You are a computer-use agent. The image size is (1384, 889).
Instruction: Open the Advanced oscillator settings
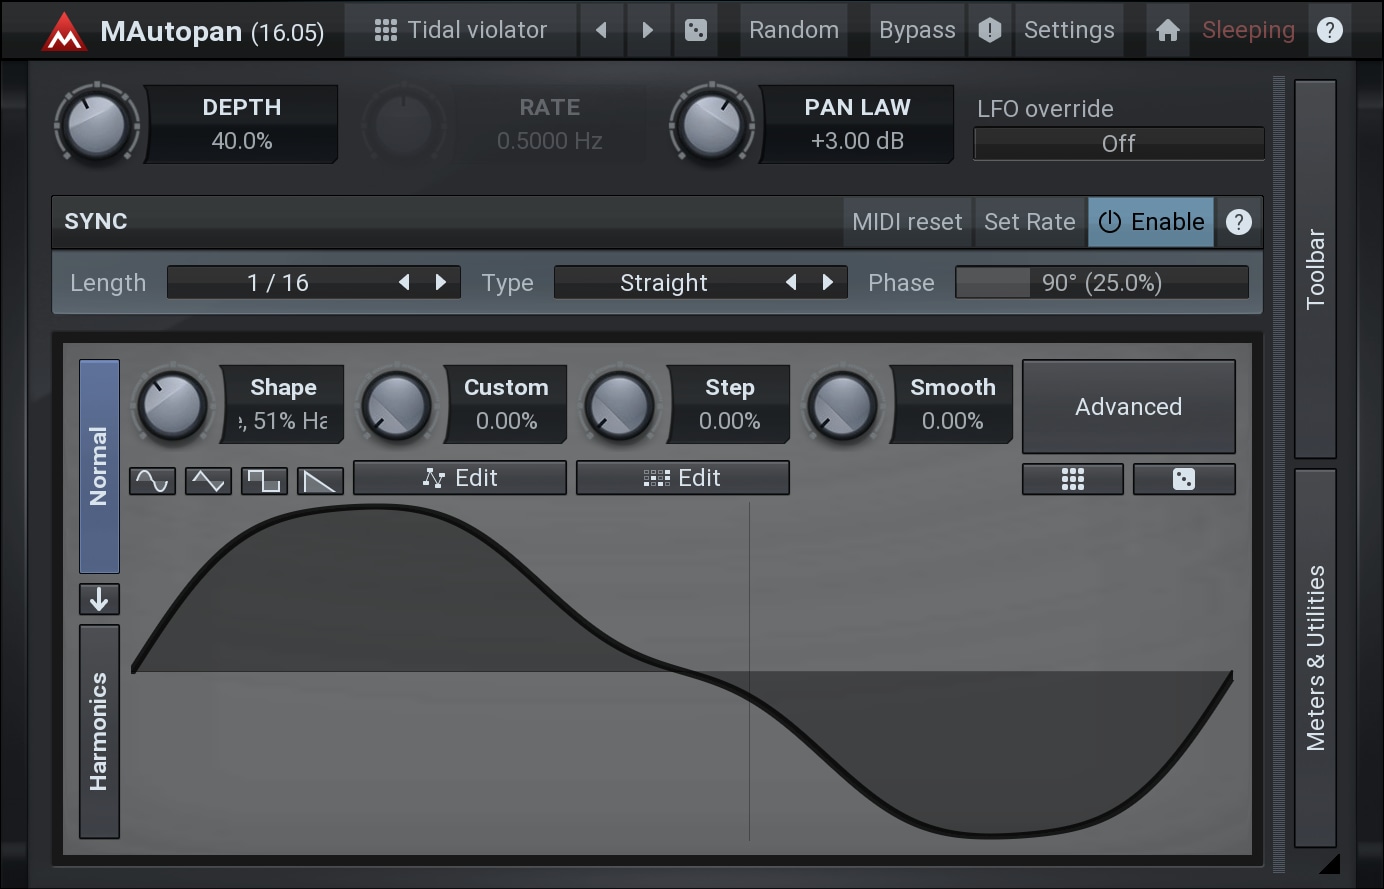pos(1129,407)
